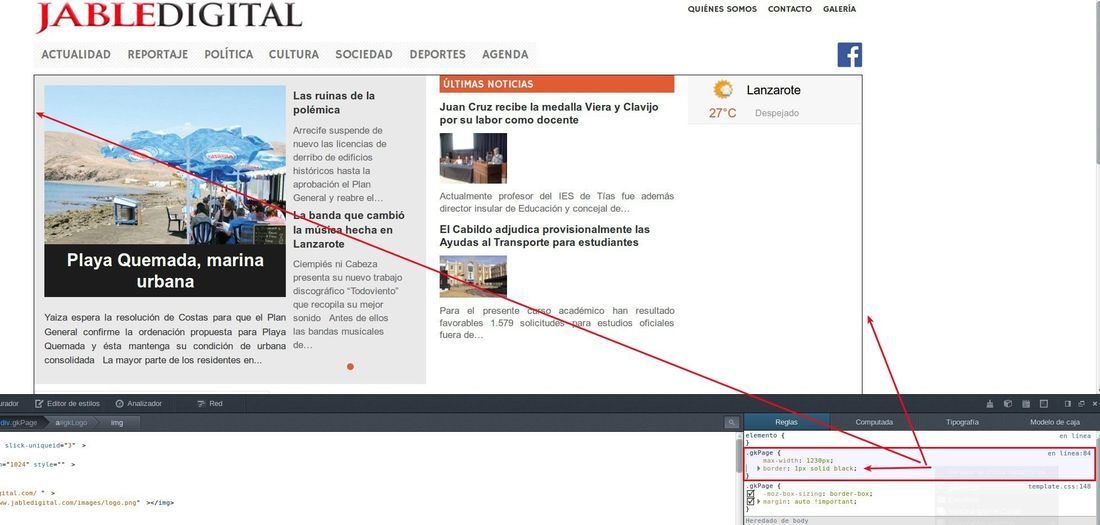Switch to the Computada tab
1100x525 pixels.
point(874,423)
